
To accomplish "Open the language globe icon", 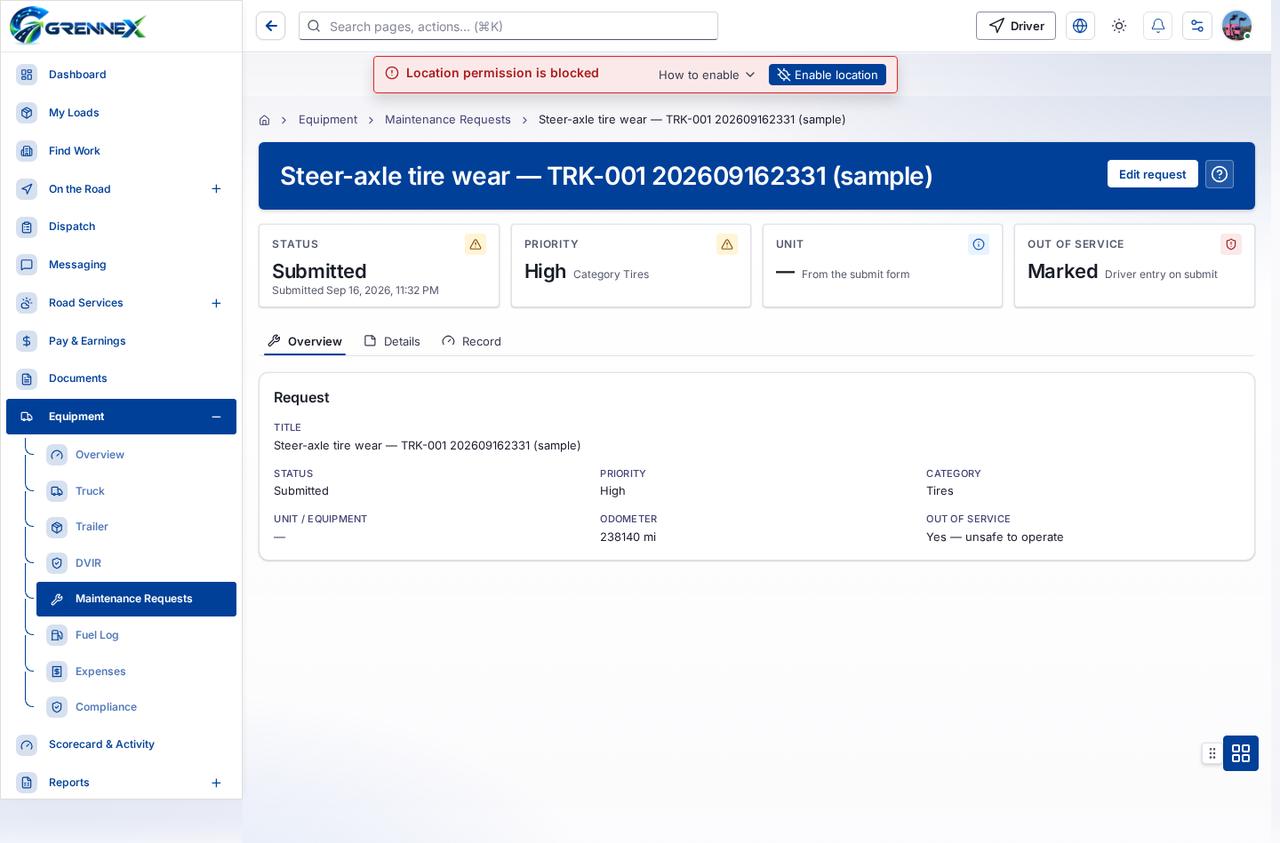I will pyautogui.click(x=1080, y=26).
